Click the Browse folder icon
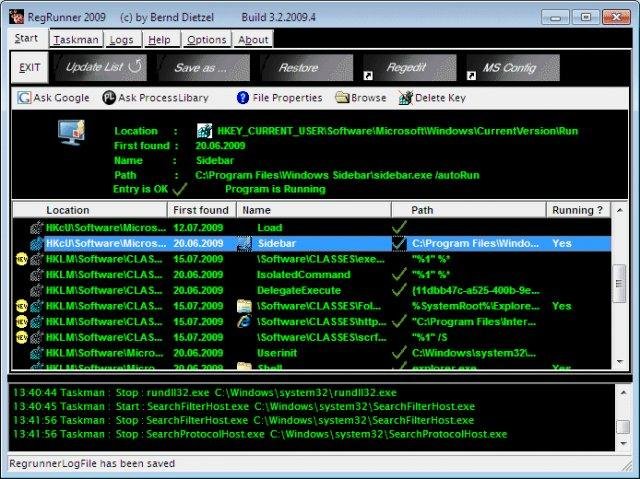Screen dimensions: 640x479 point(342,98)
